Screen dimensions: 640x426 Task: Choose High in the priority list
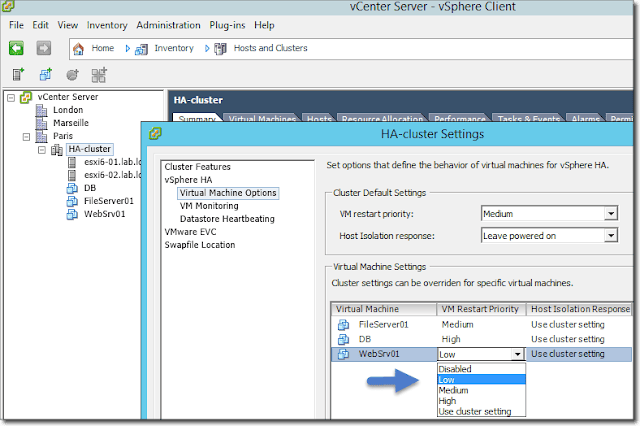point(481,401)
